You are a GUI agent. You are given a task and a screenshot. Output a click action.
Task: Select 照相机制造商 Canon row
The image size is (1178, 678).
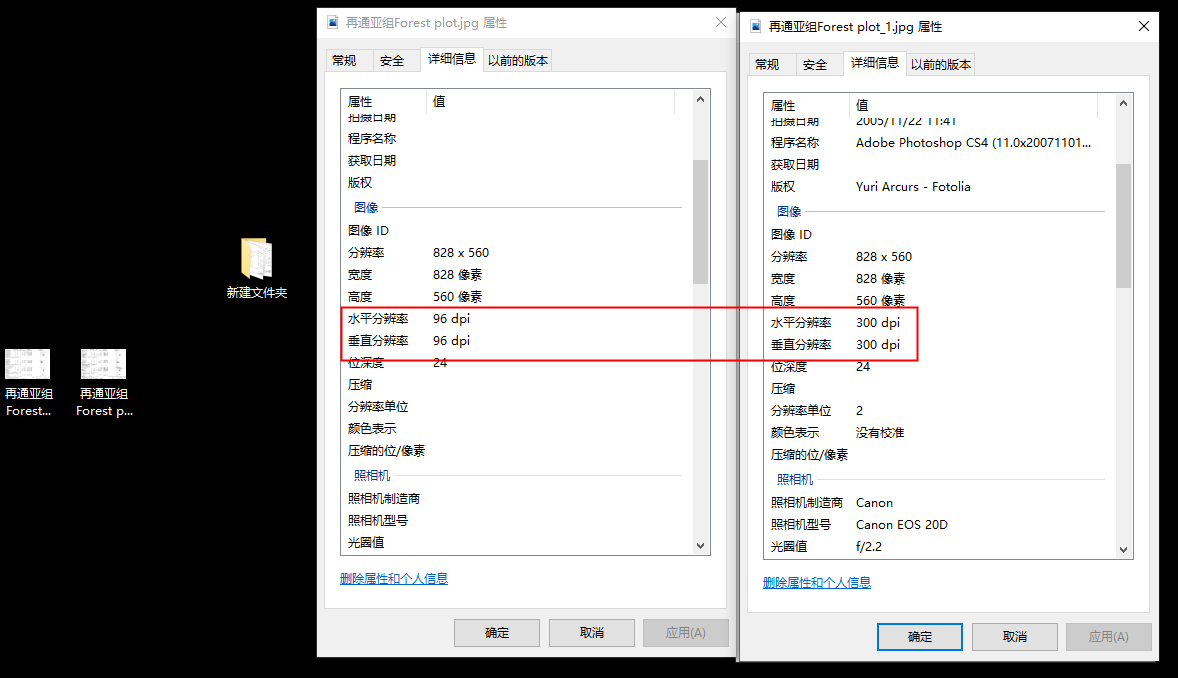pyautogui.click(x=940, y=502)
